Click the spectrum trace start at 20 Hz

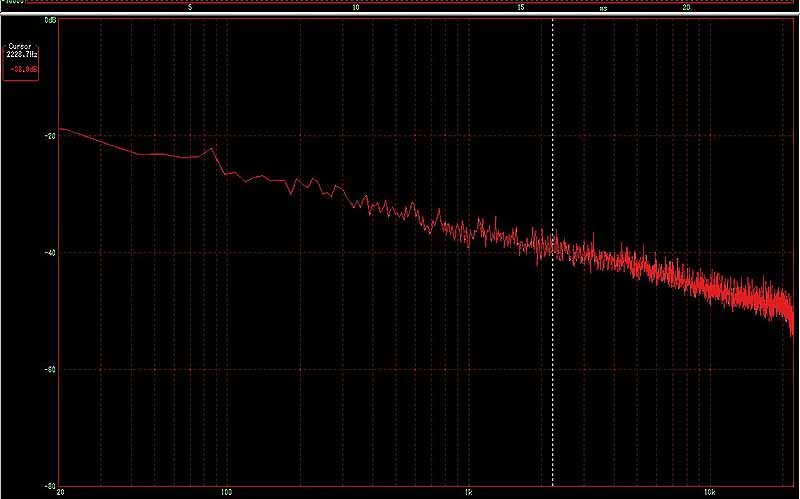[x=61, y=129]
